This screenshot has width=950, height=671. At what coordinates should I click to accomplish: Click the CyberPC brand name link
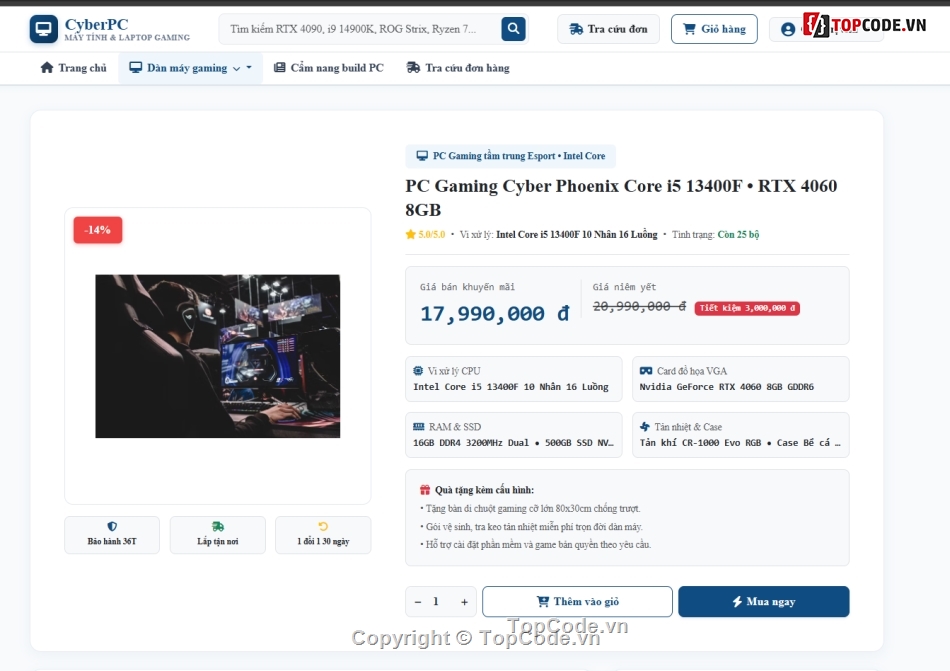tap(96, 24)
